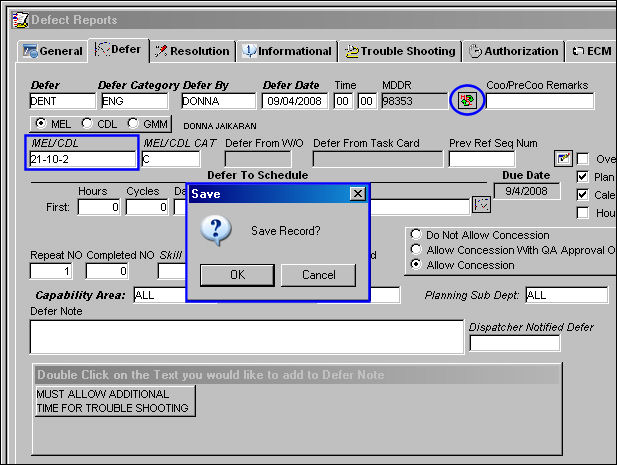The image size is (617, 465).
Task: Click the notes icon beside Prev Ref Seq Num
Action: (563, 159)
